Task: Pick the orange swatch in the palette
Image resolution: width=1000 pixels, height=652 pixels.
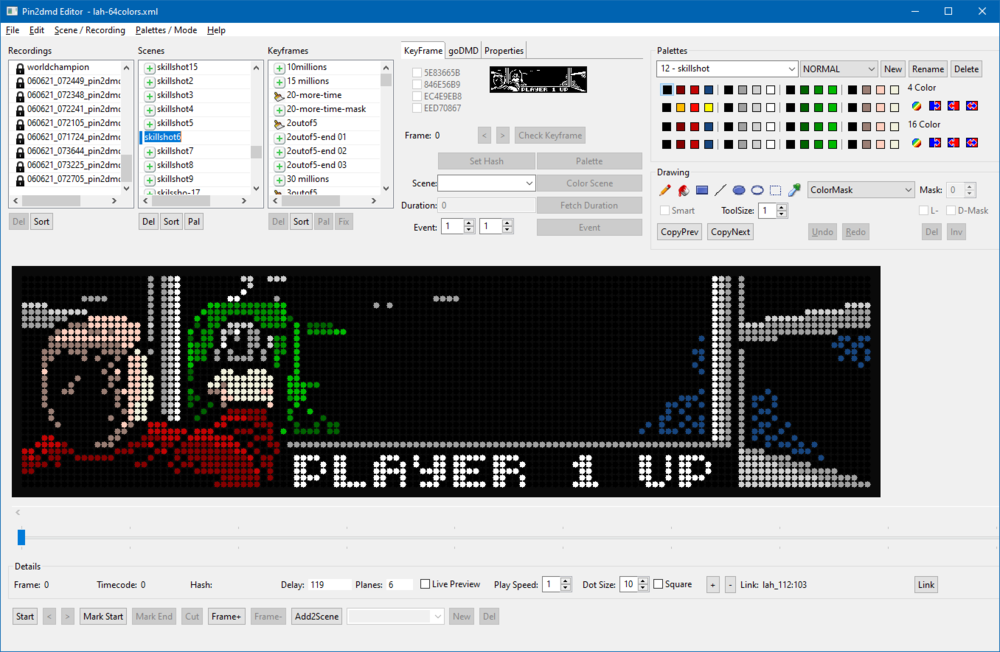Action: 680,107
